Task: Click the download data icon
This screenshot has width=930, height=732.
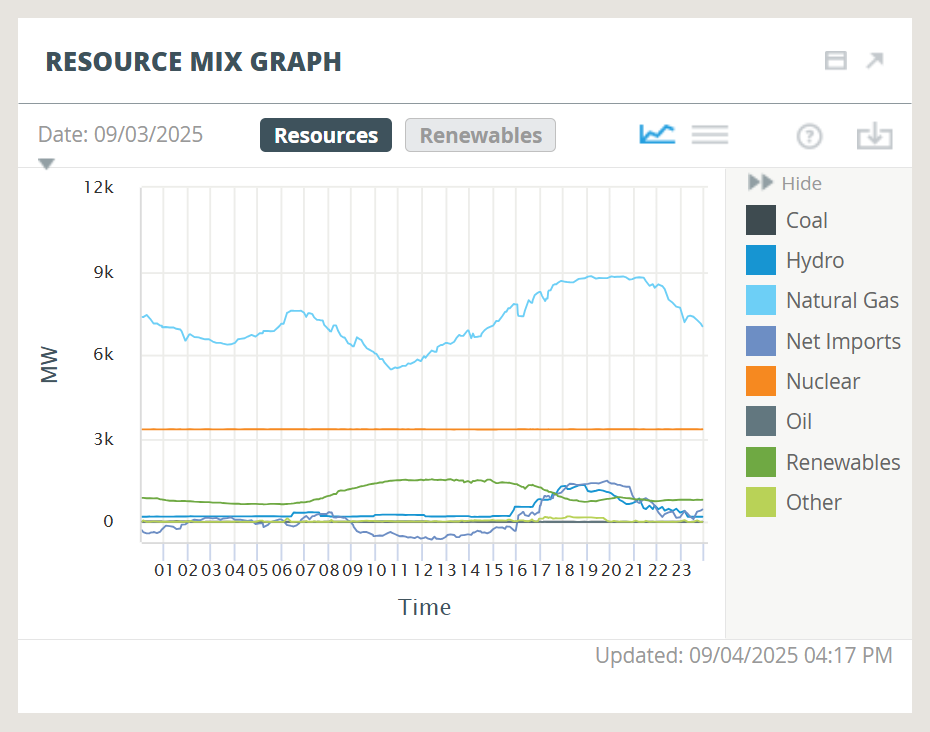Action: [874, 136]
